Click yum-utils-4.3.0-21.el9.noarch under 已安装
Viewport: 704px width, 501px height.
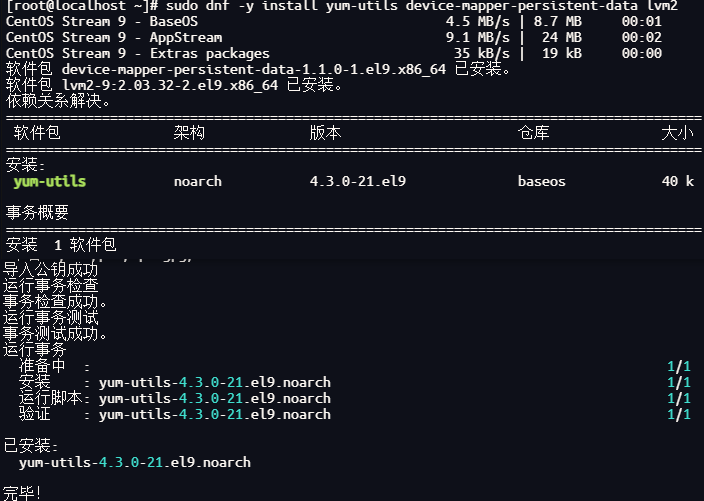[x=135, y=462]
